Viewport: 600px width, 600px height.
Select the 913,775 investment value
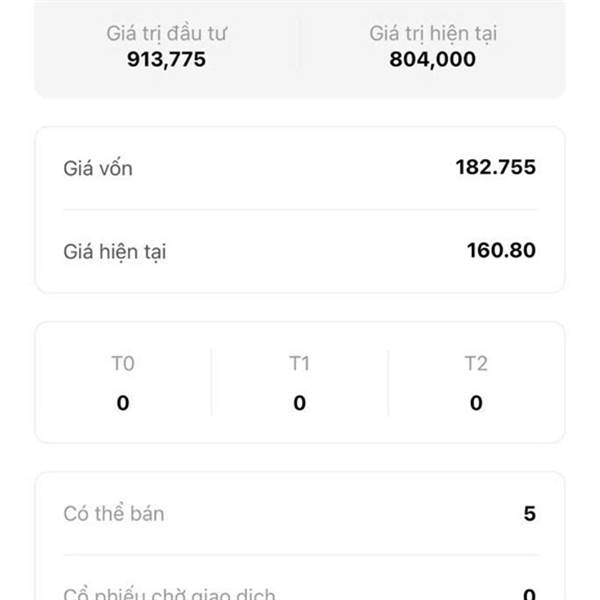166,59
